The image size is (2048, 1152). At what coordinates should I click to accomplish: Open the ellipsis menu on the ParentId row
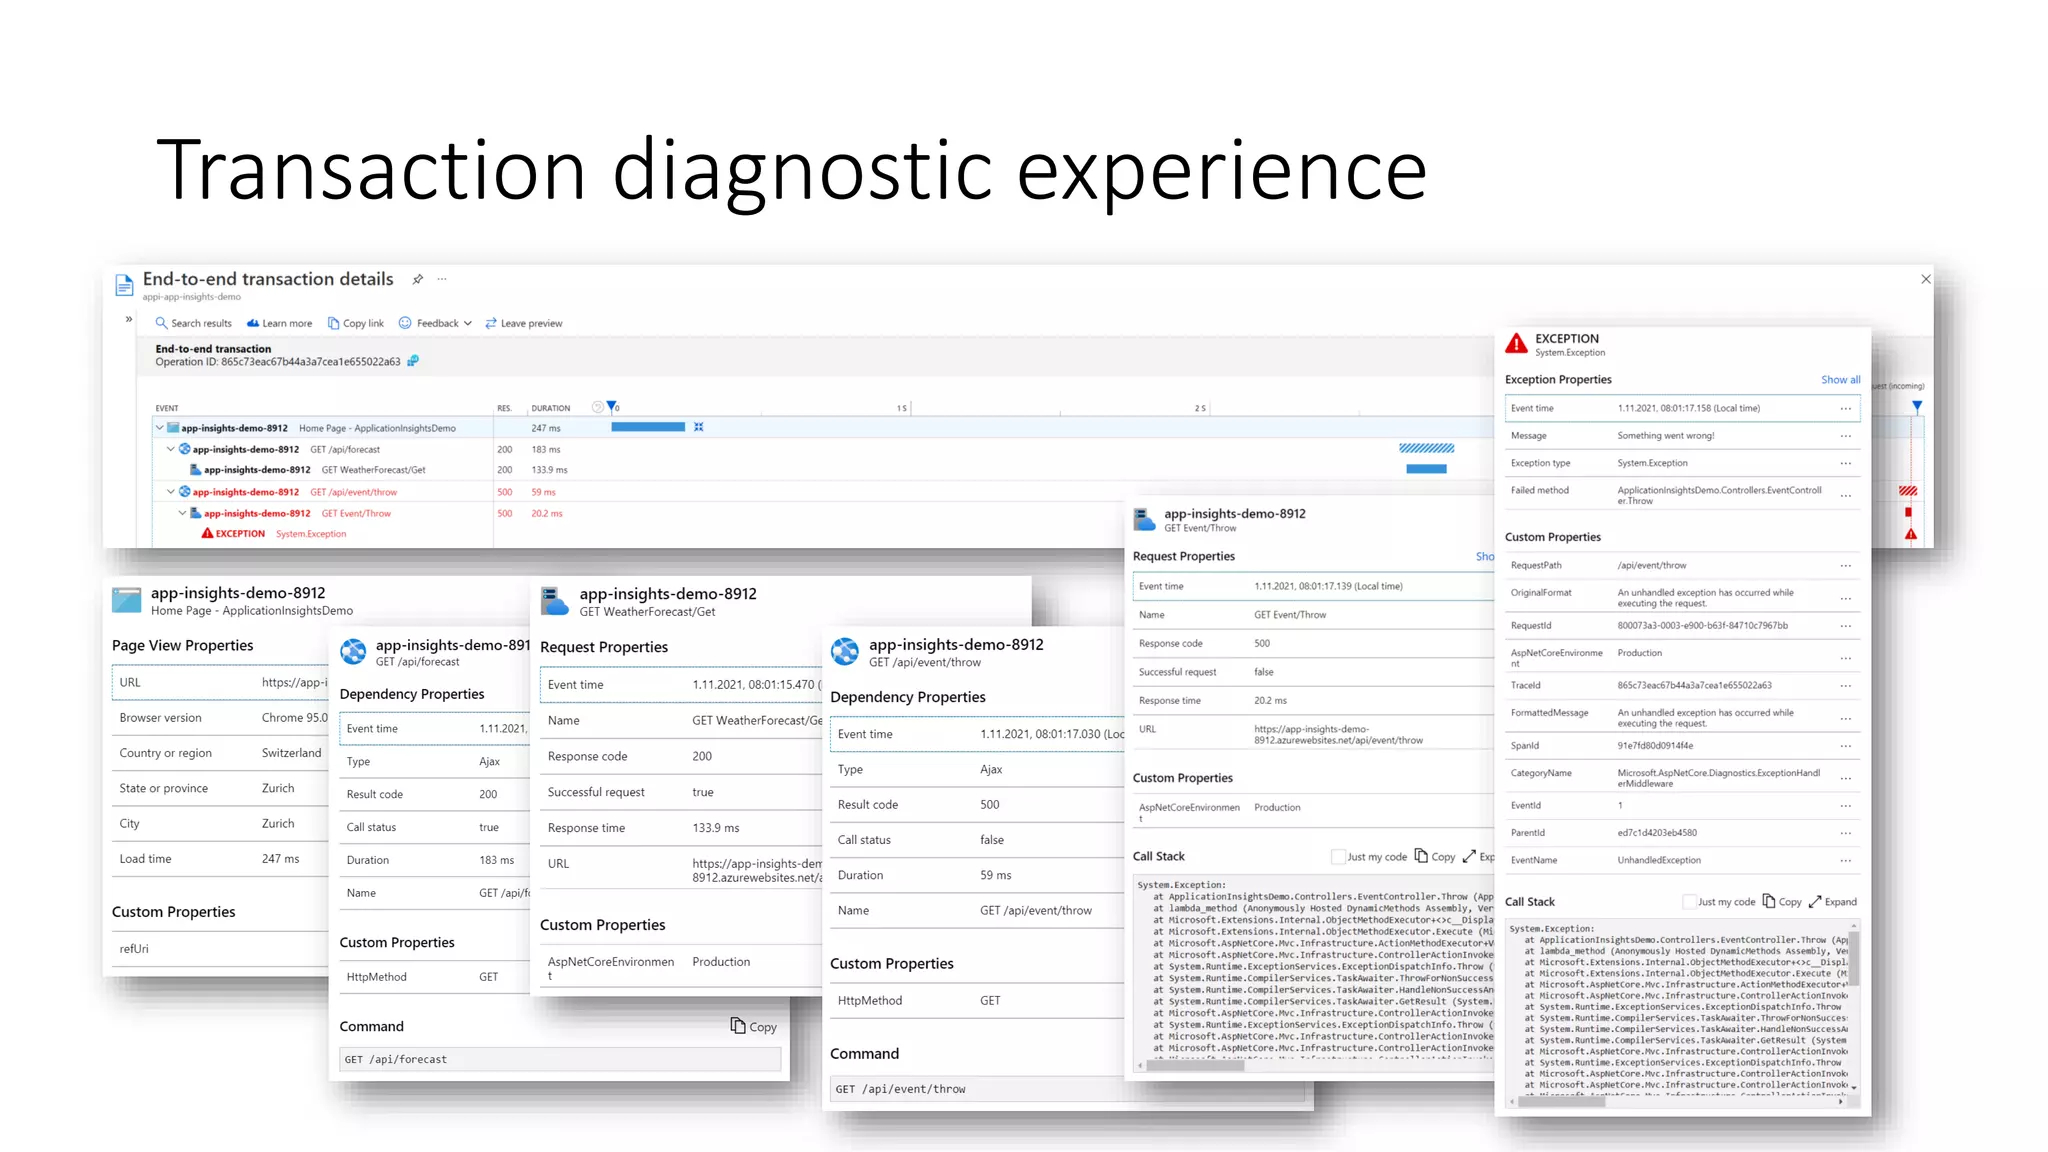point(1846,833)
